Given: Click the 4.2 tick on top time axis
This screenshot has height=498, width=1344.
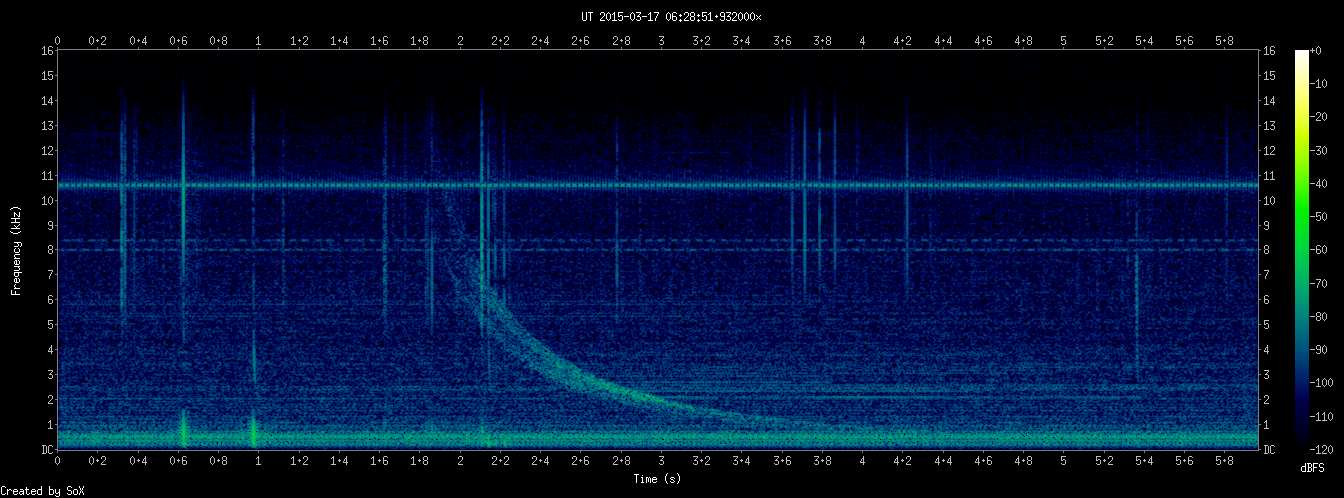Looking at the screenshot, I should click(x=902, y=41).
